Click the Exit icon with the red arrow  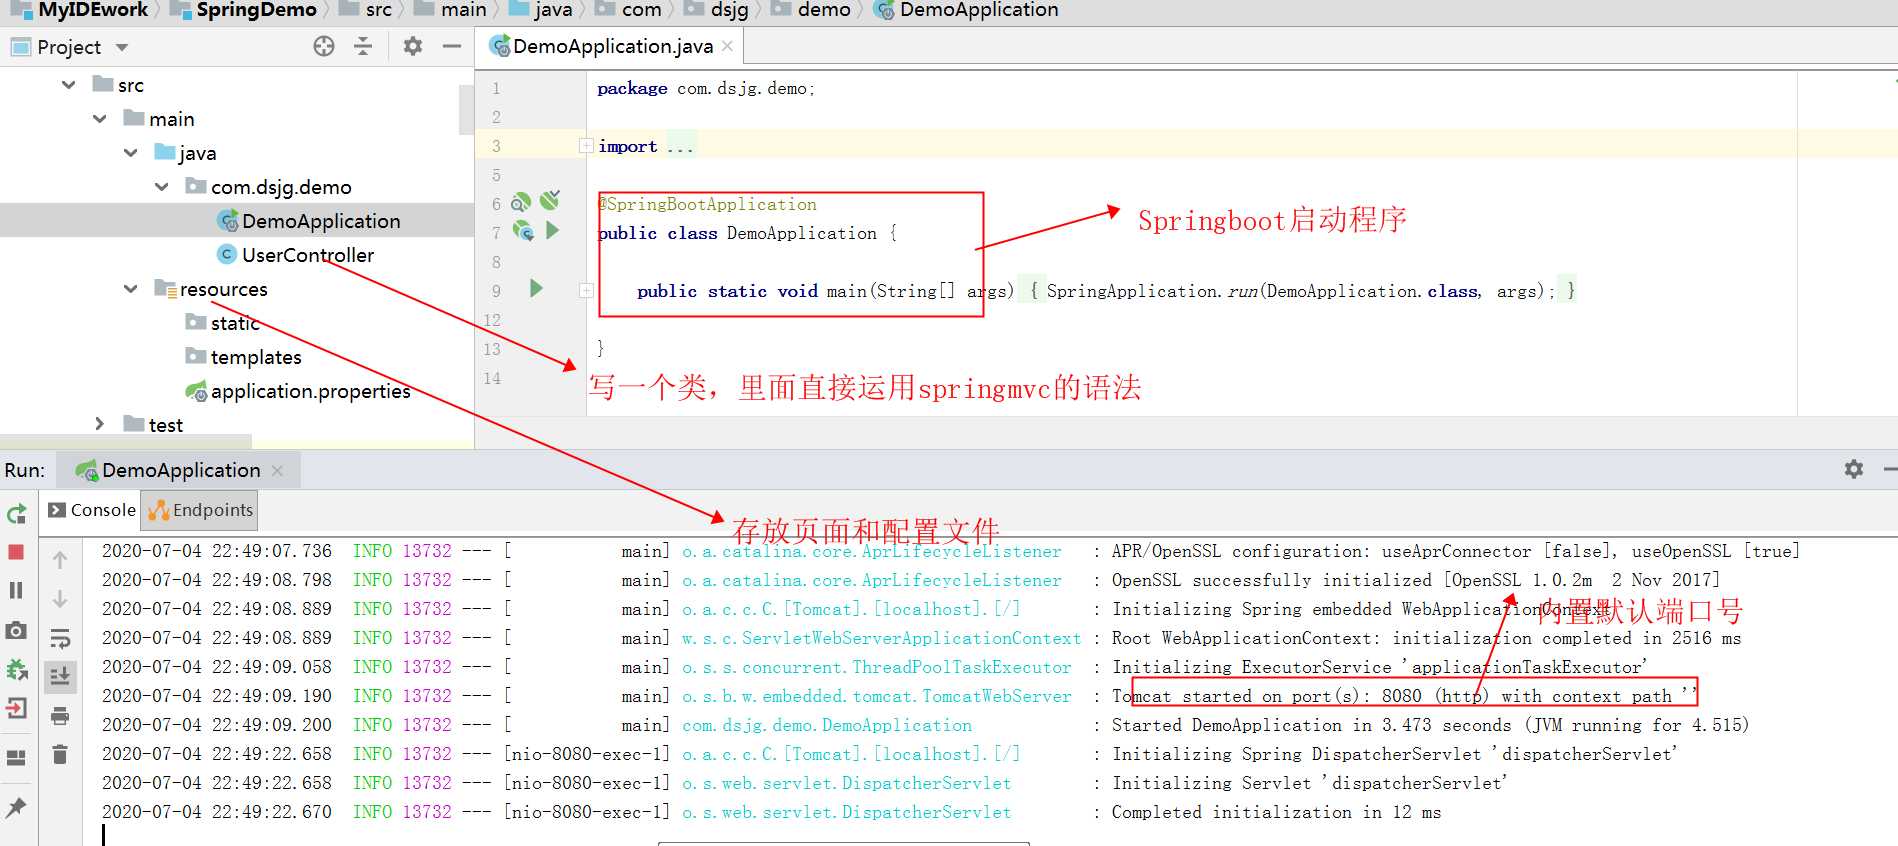(x=16, y=709)
